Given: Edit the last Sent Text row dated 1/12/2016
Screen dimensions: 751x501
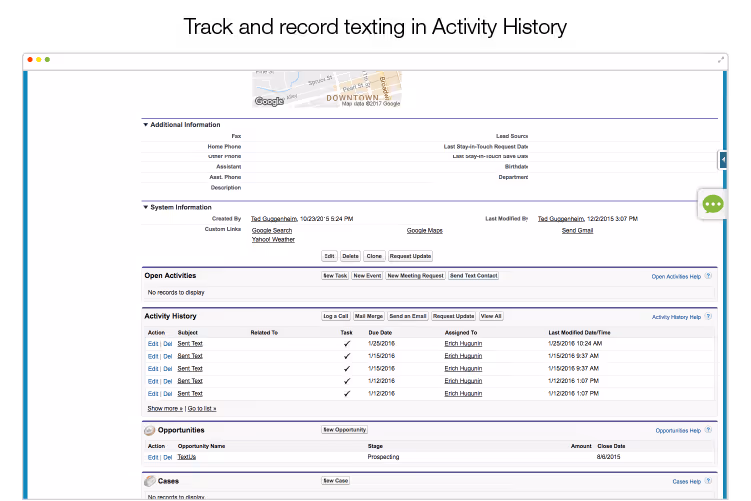Looking at the screenshot, I should coord(153,394).
